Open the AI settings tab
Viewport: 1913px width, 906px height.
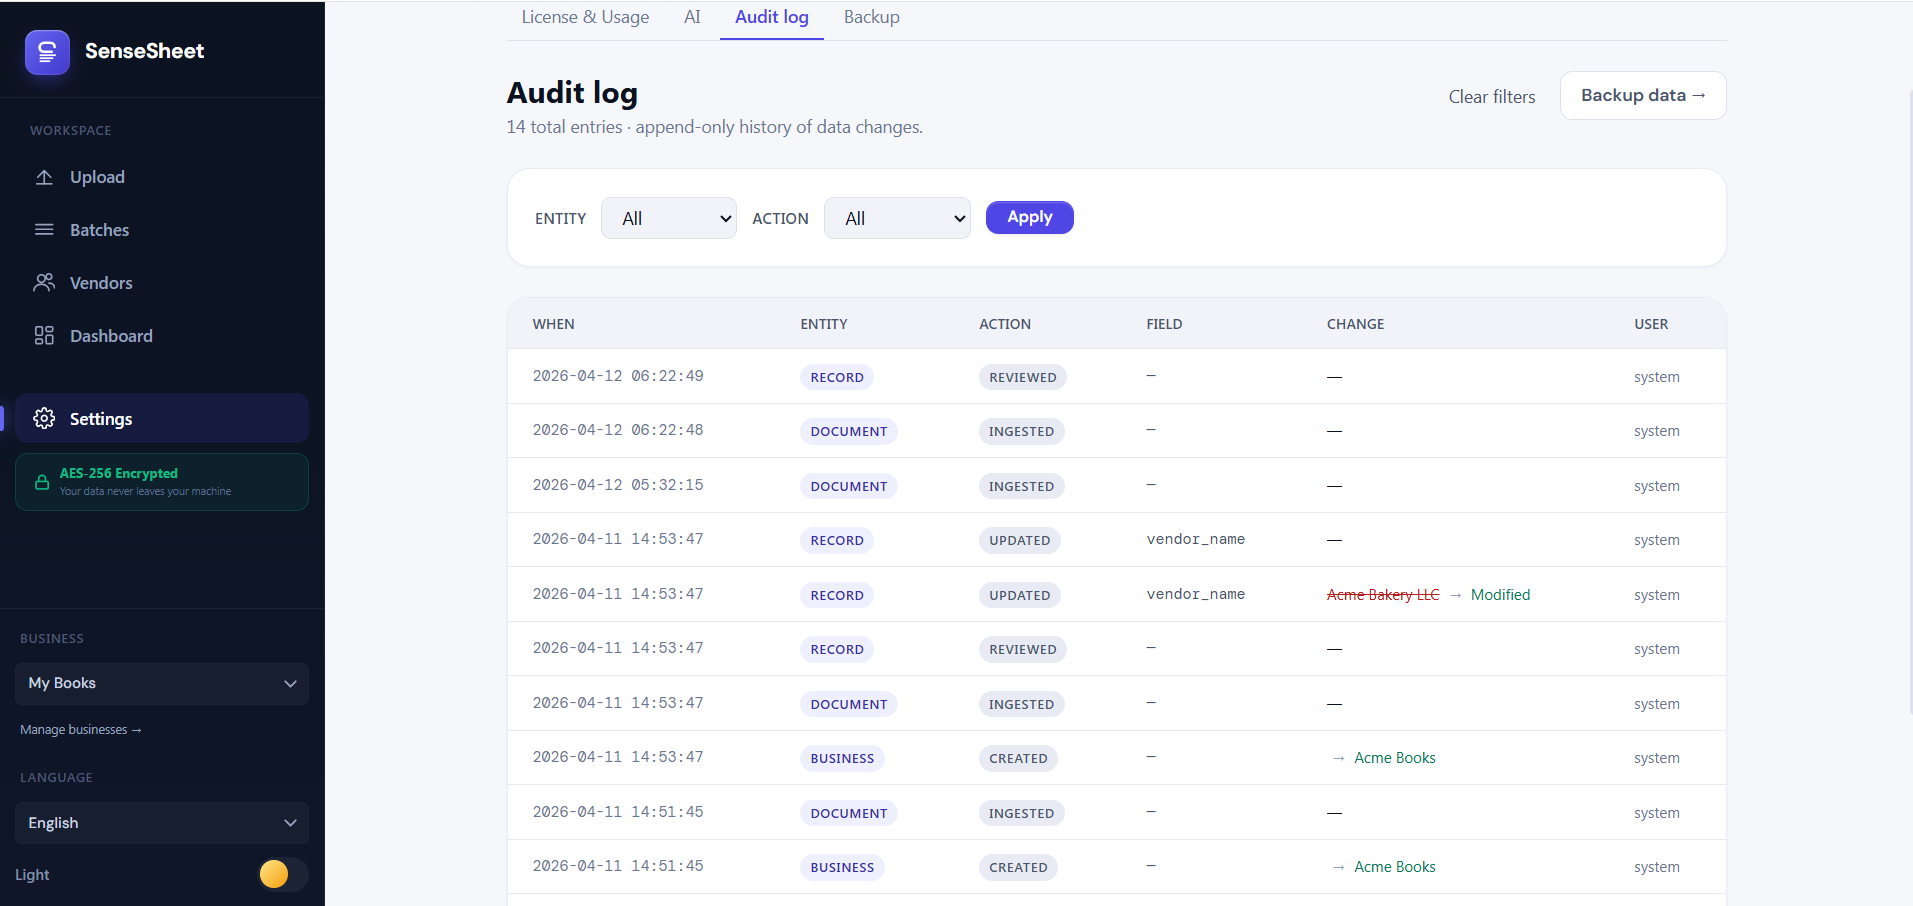(x=691, y=17)
